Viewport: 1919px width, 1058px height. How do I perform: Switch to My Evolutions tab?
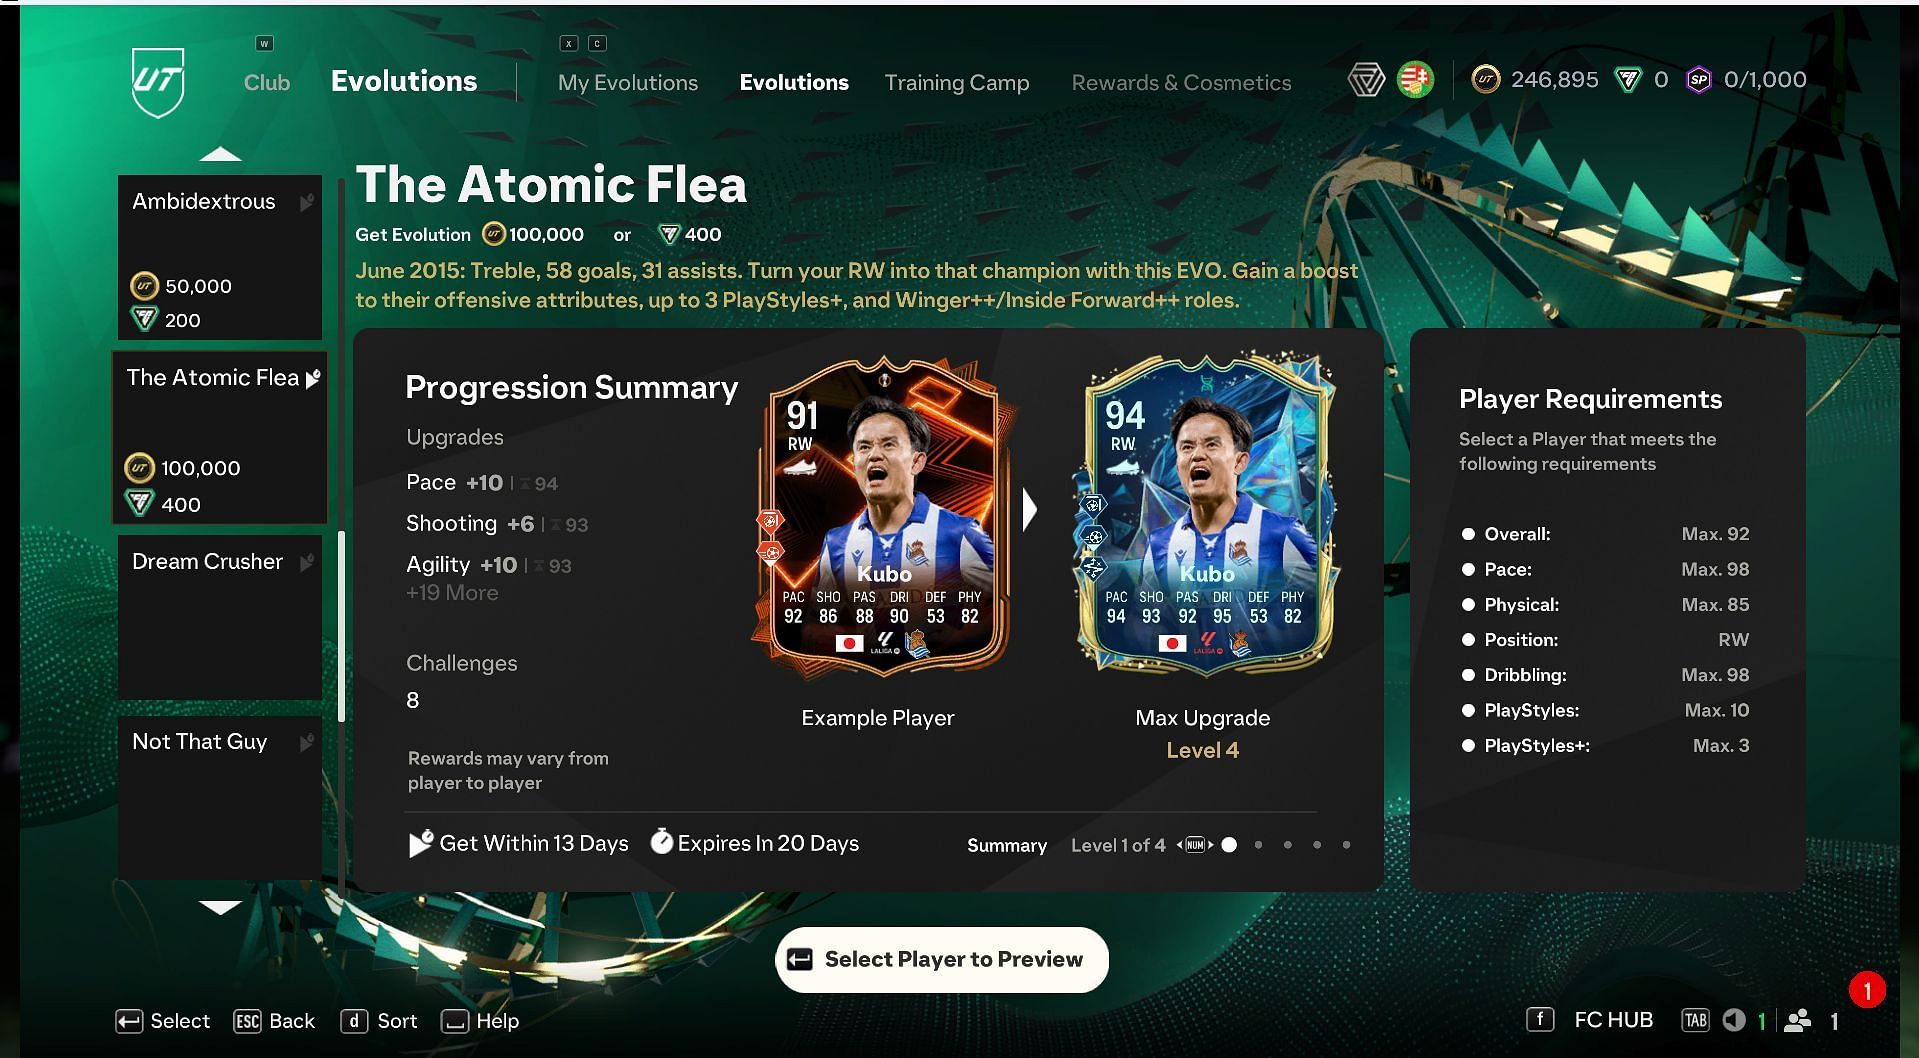tap(628, 83)
